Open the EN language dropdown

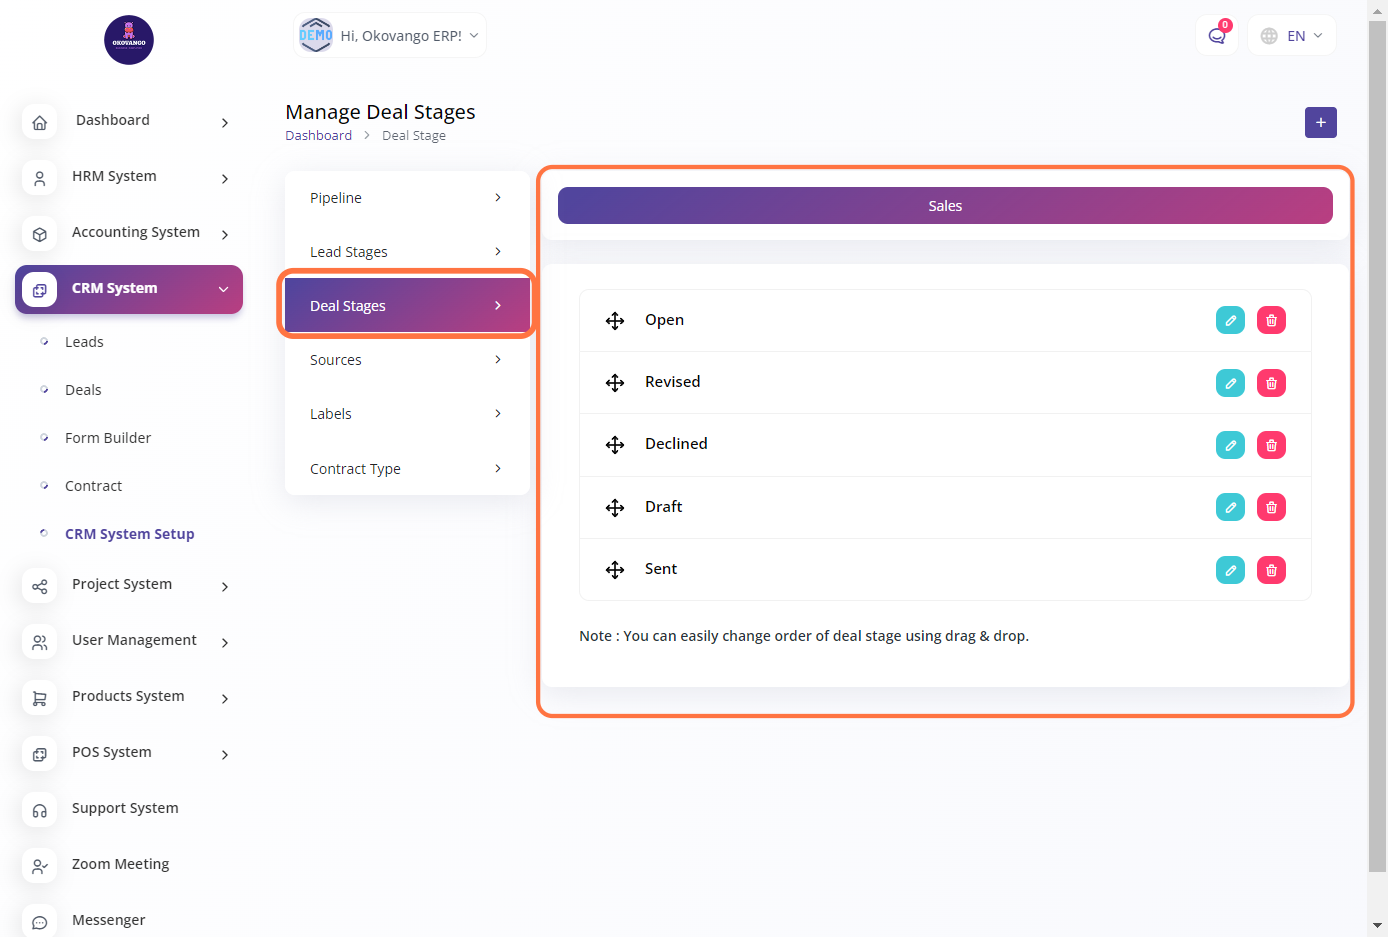coord(1292,36)
